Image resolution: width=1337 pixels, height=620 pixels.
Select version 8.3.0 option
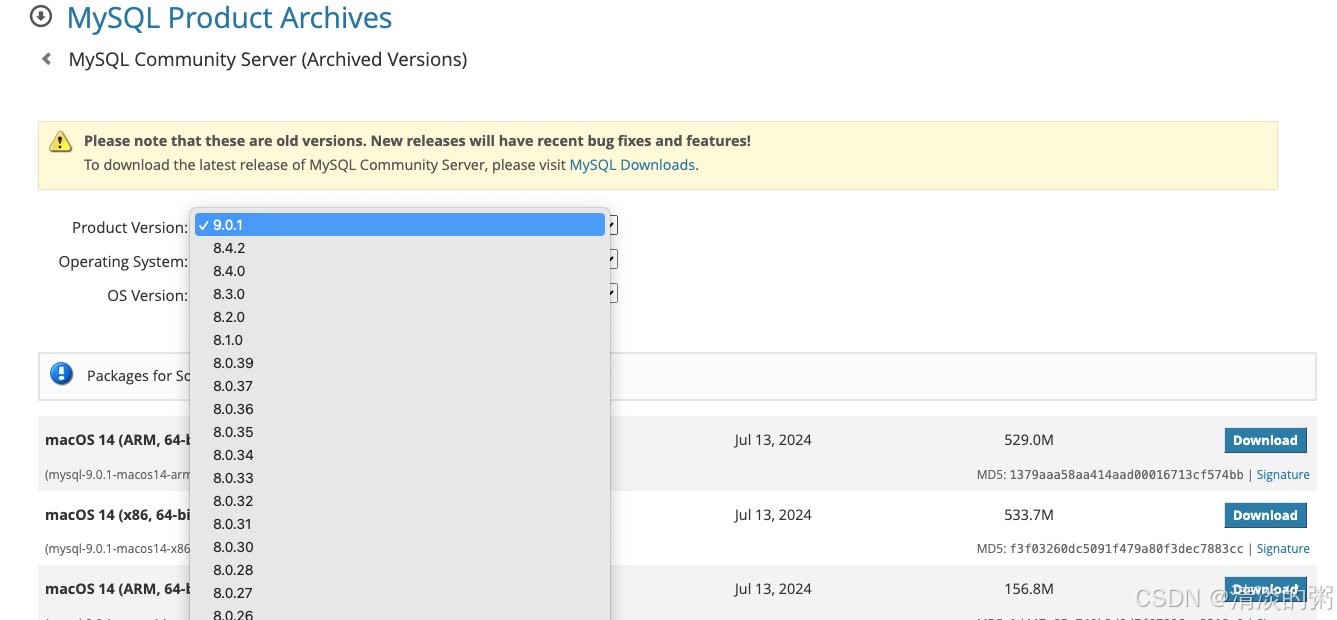tap(400, 294)
